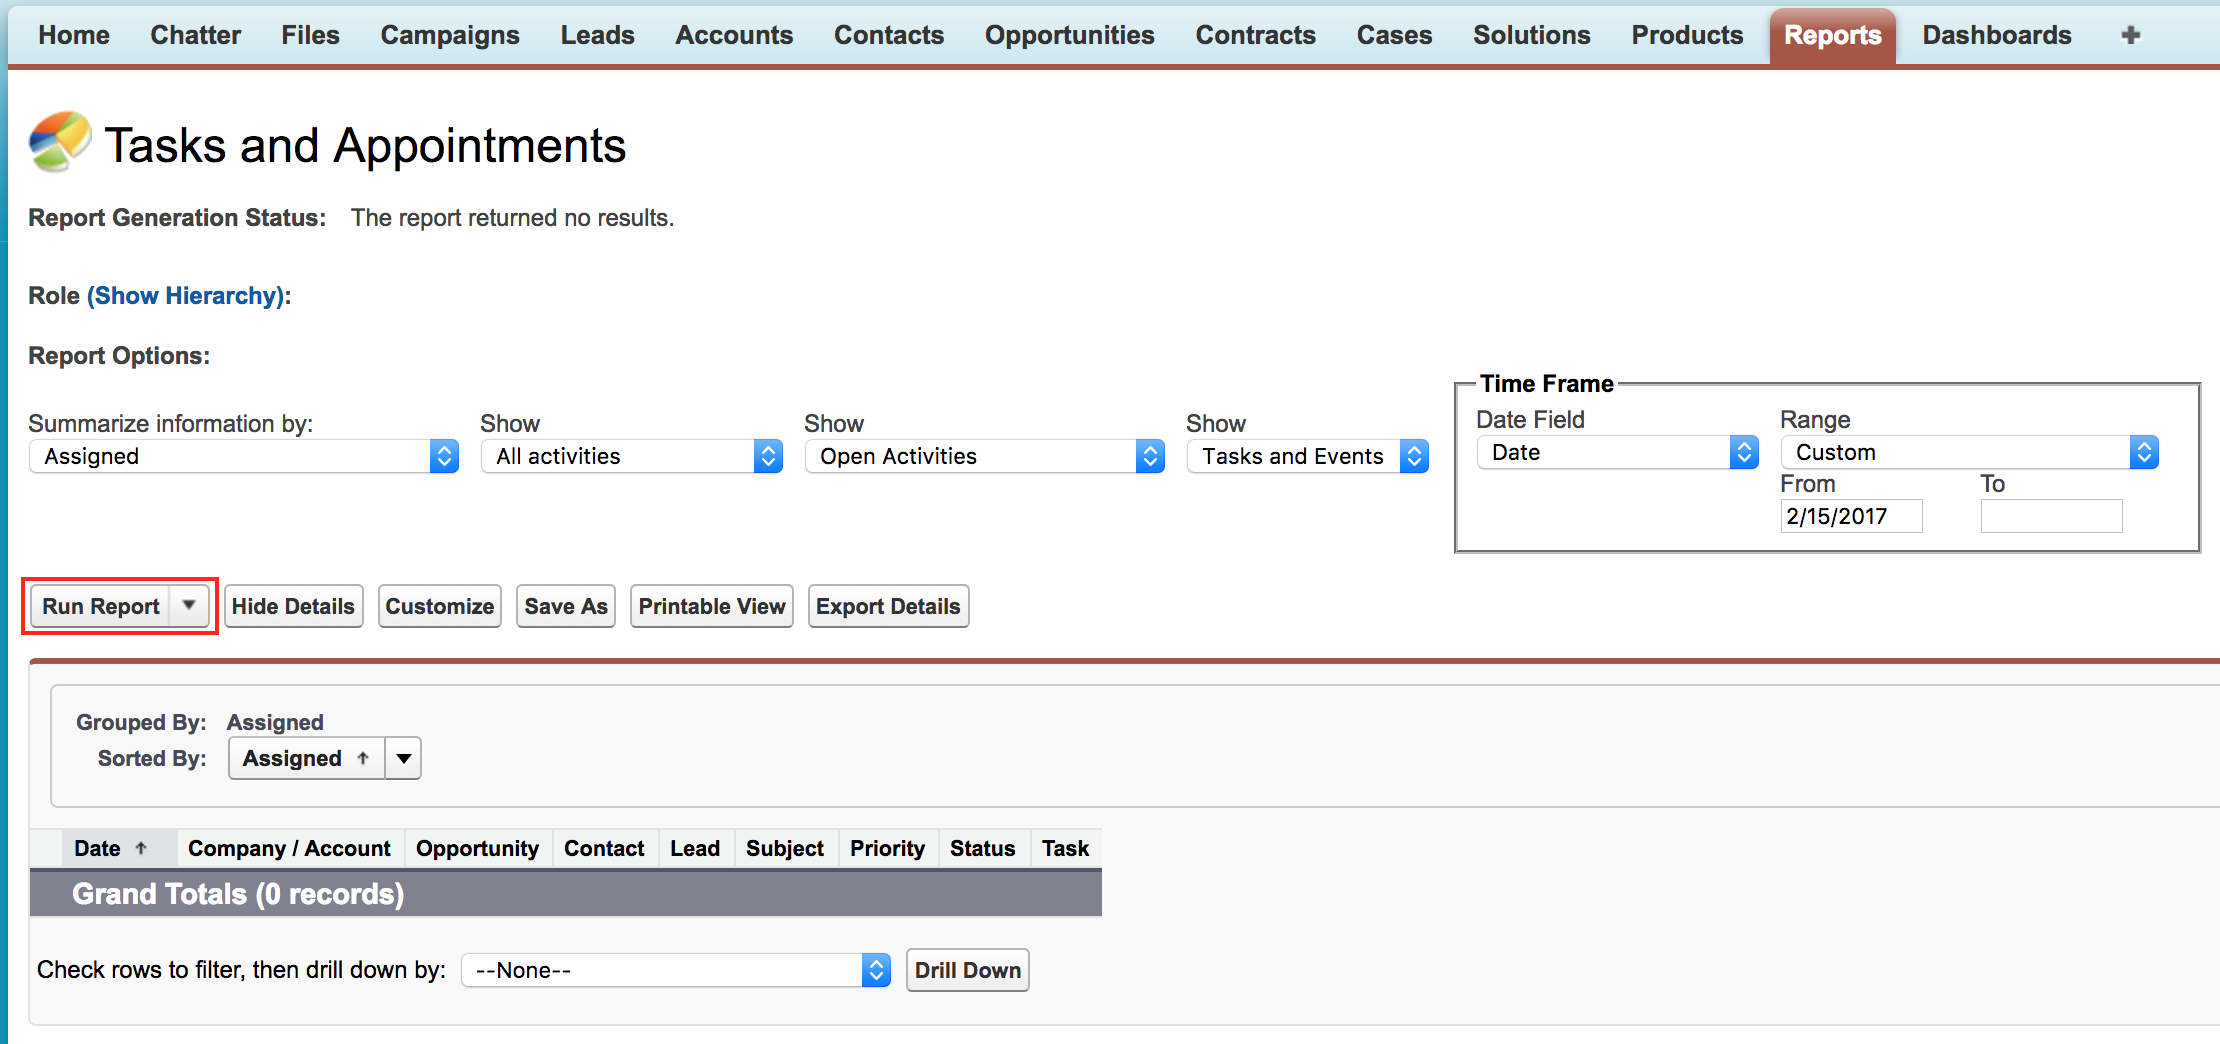Image resolution: width=2220 pixels, height=1044 pixels.
Task: Switch to the Dashboards tab
Action: pos(1996,35)
